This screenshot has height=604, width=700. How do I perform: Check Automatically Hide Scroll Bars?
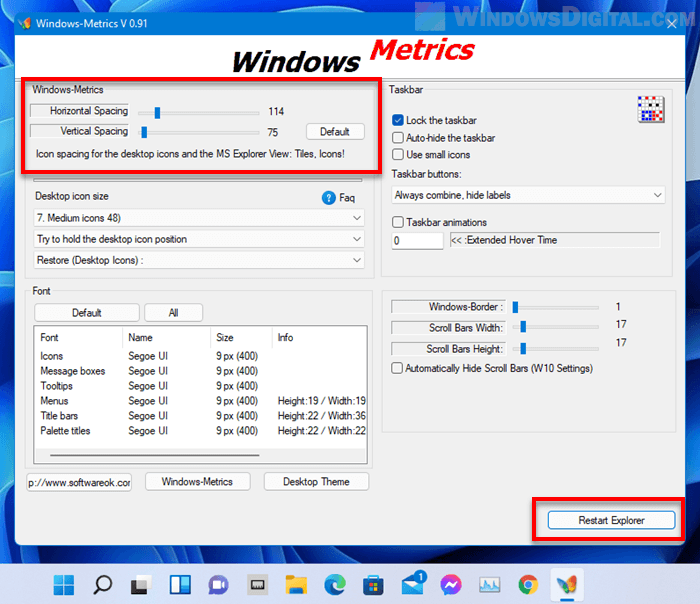pos(396,368)
